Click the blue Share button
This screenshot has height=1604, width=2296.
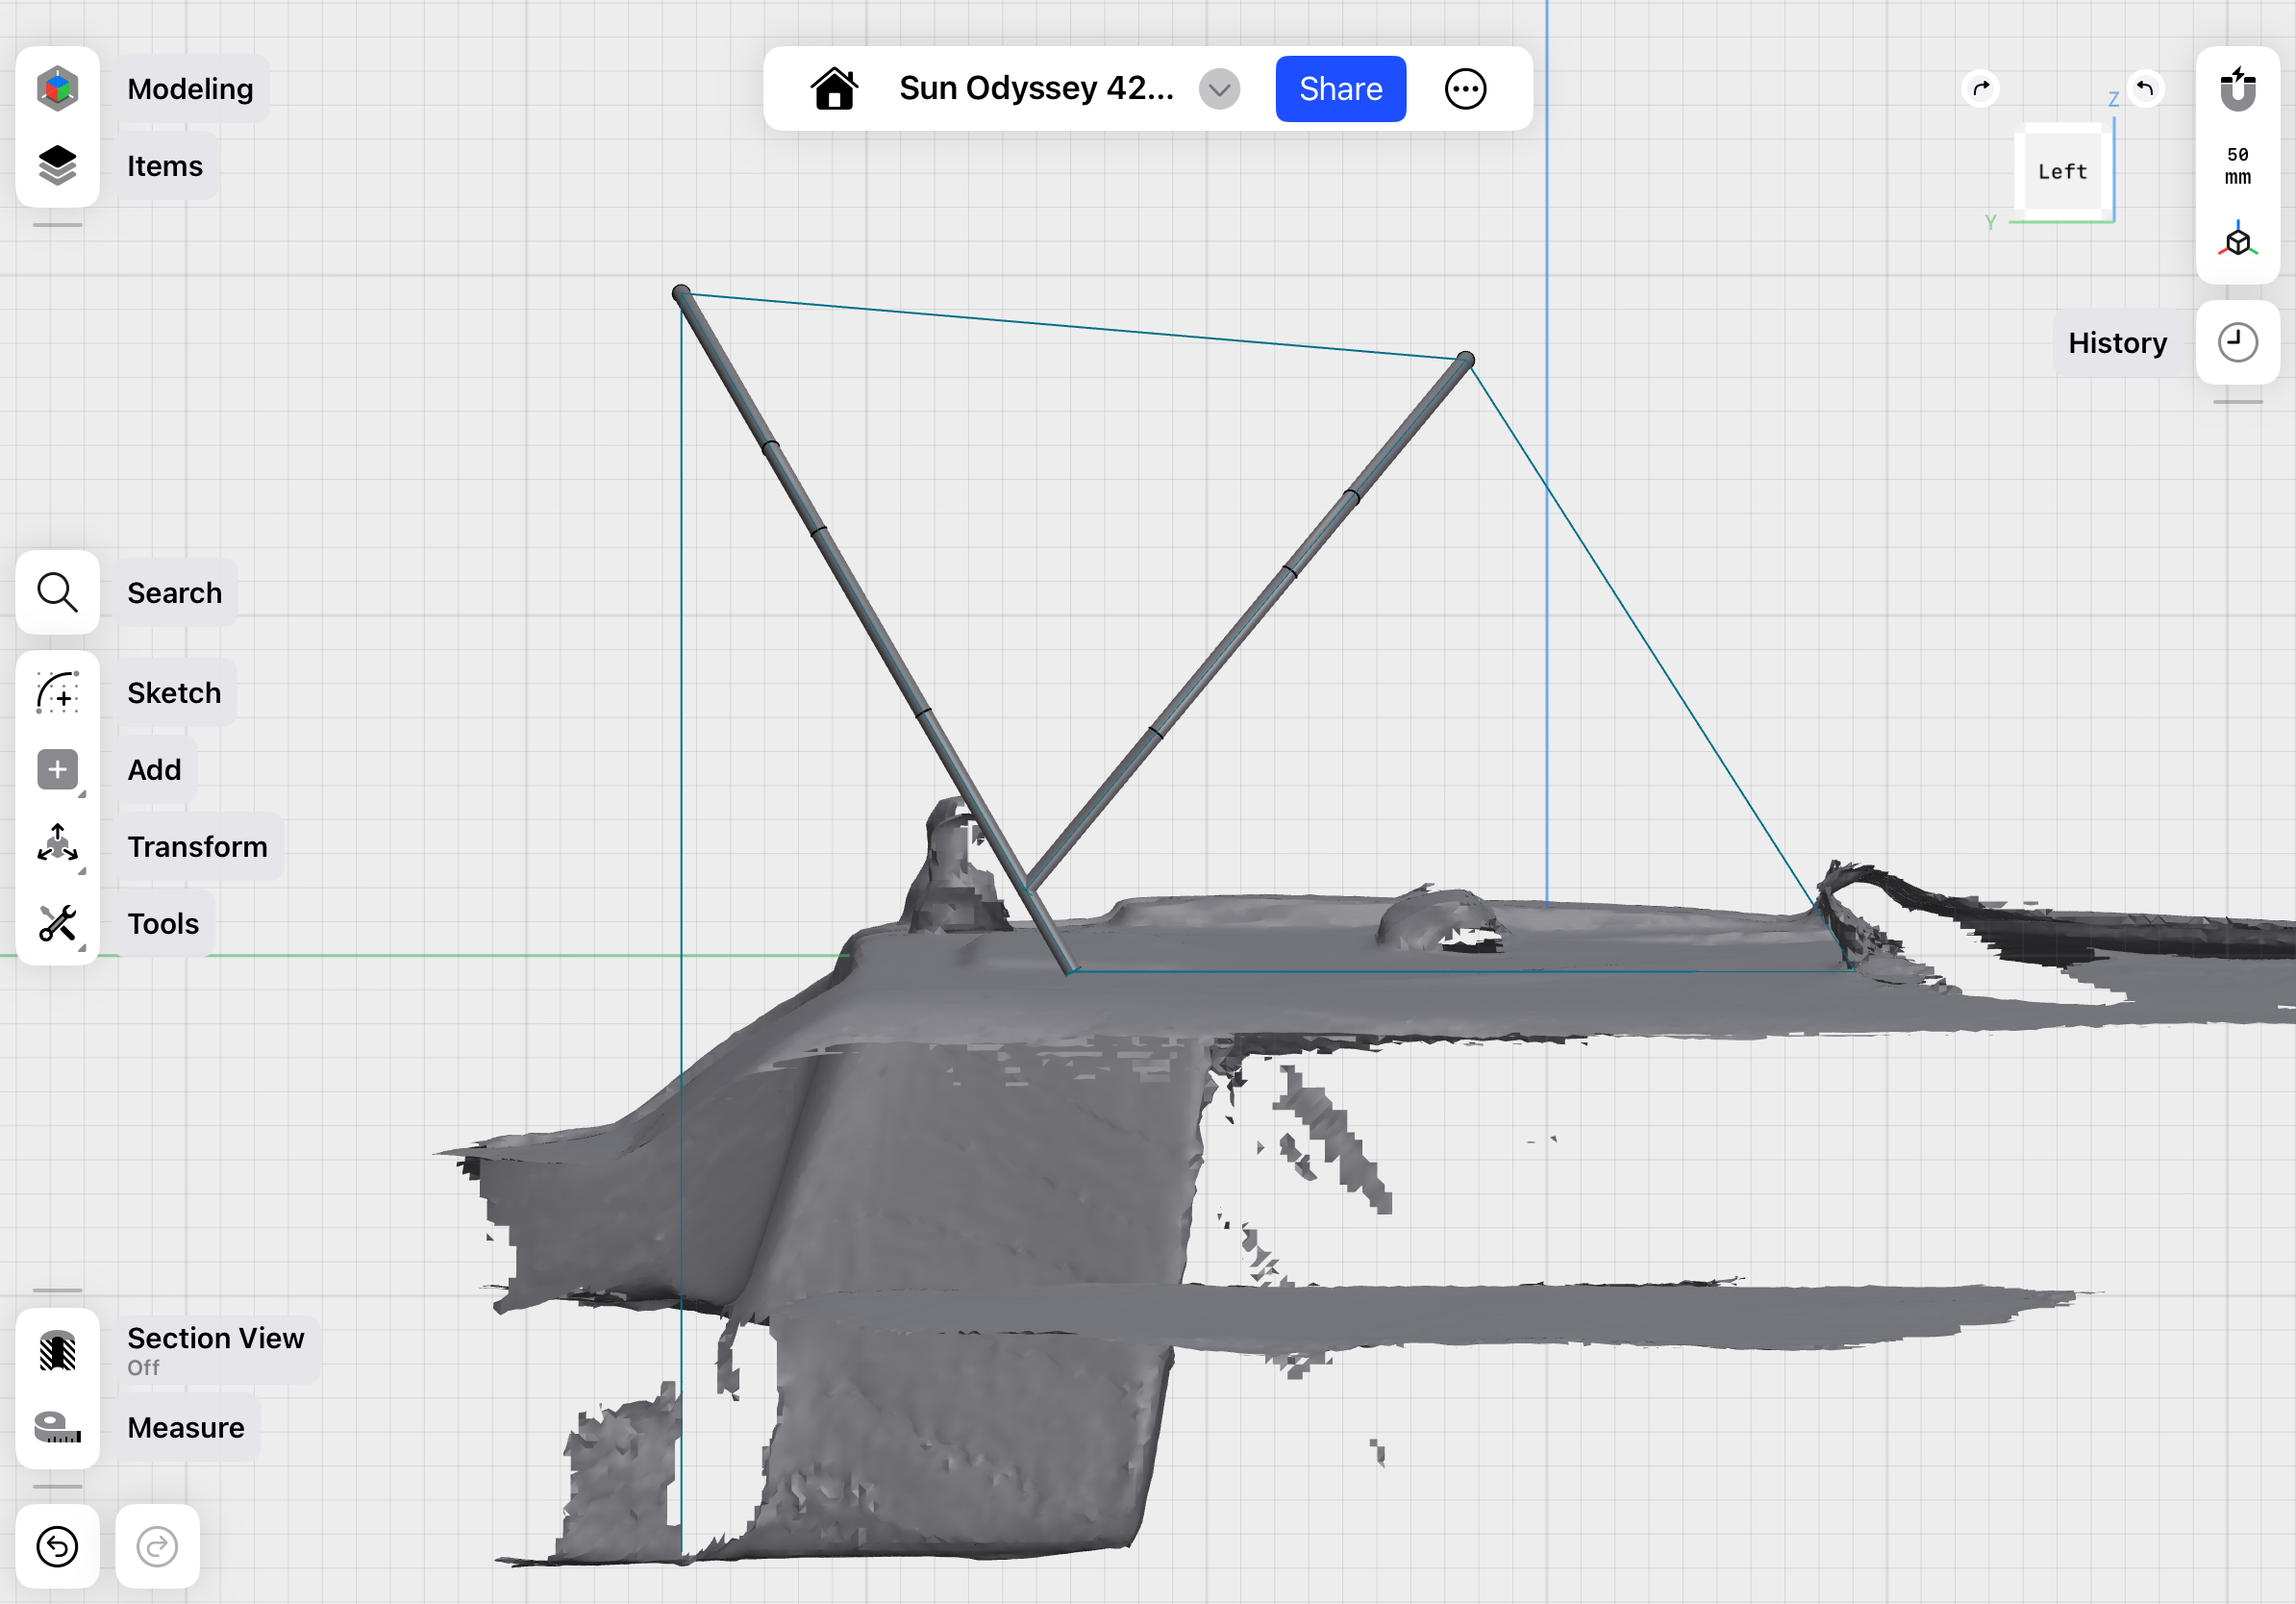point(1340,89)
